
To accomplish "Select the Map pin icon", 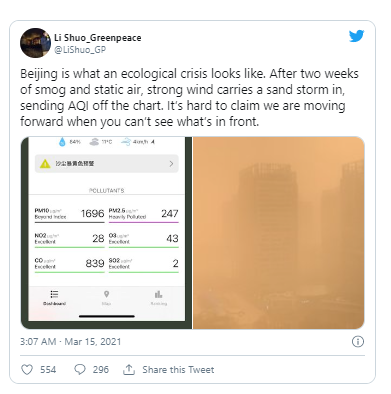I will point(106,294).
